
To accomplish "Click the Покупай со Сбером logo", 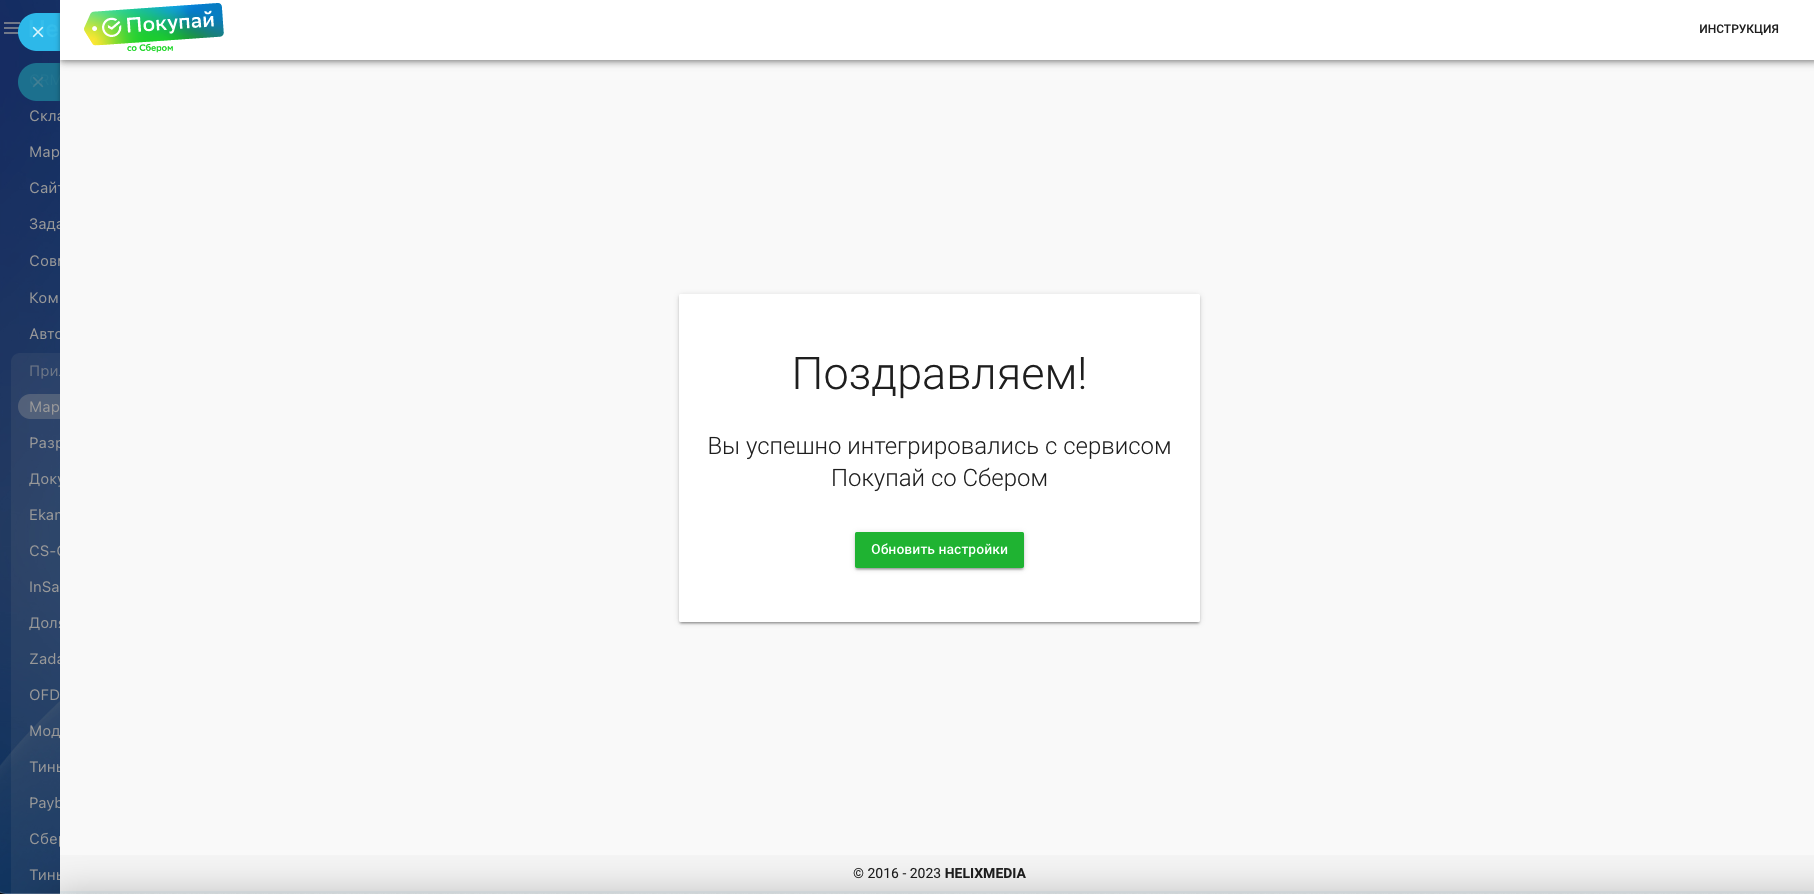I will click(154, 28).
